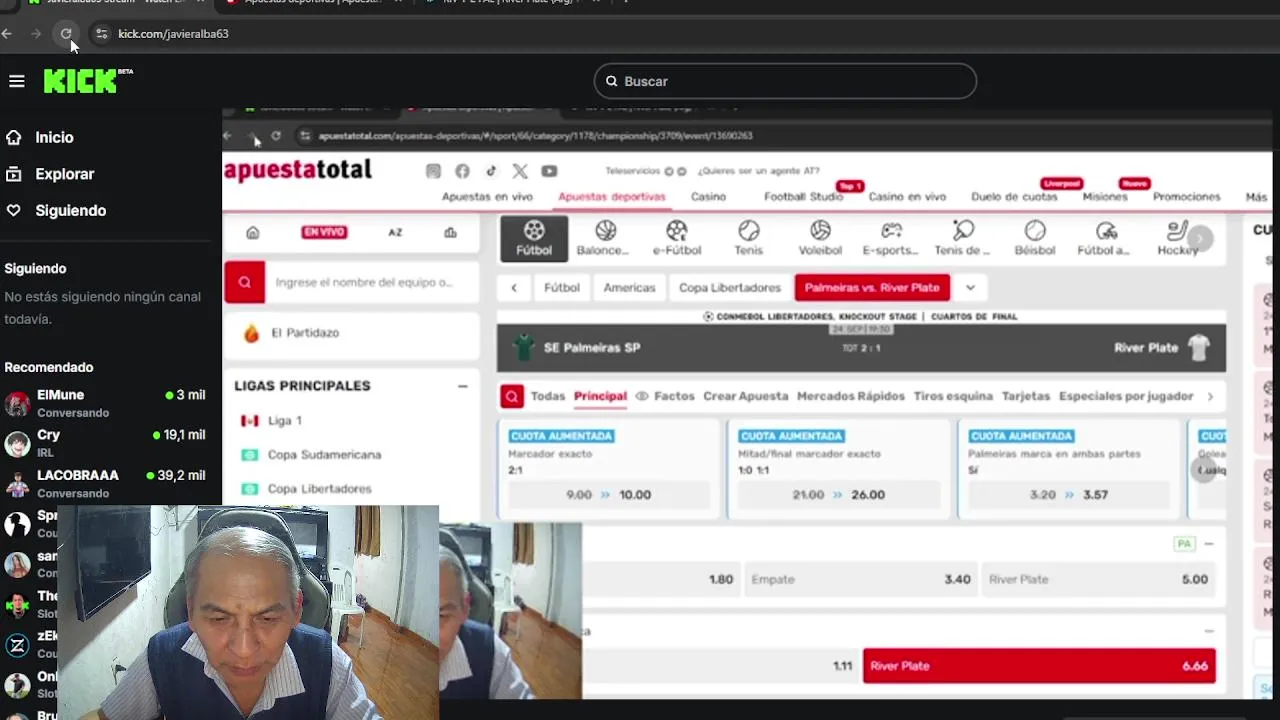This screenshot has height=720, width=1280.
Task: Open apuestatotal X icon
Action: (520, 171)
